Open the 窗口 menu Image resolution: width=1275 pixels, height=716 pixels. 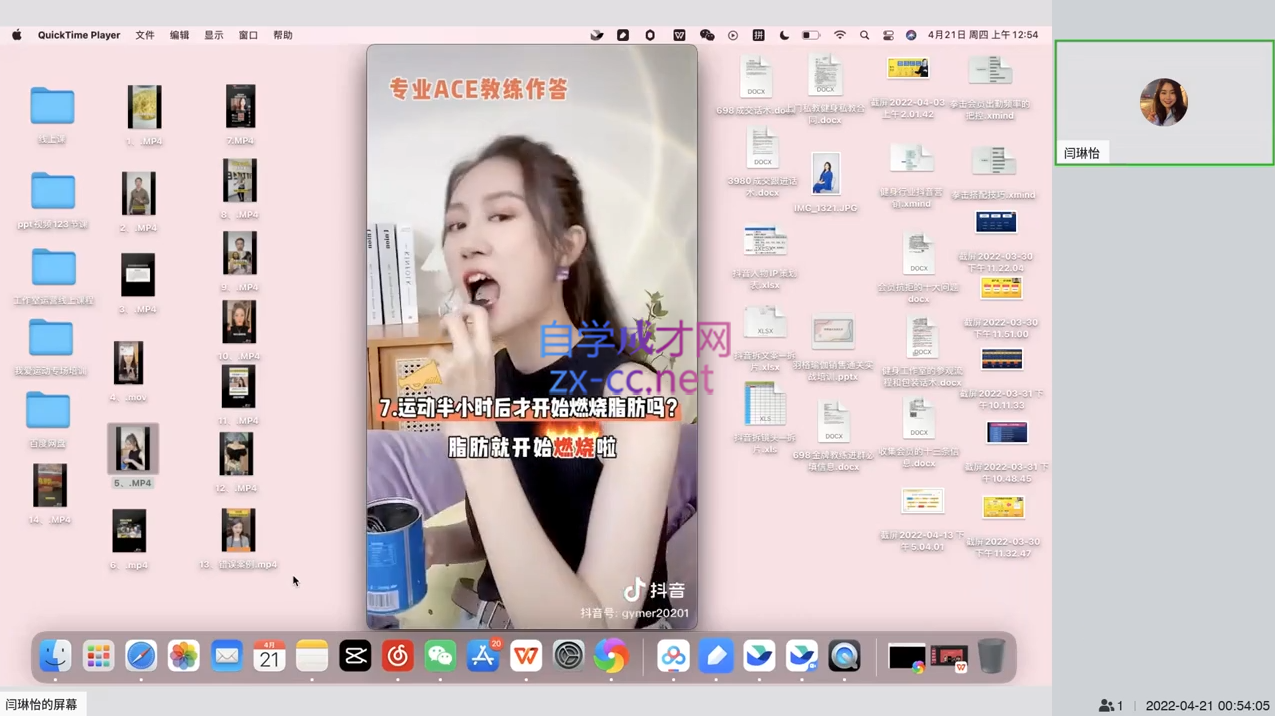[248, 35]
